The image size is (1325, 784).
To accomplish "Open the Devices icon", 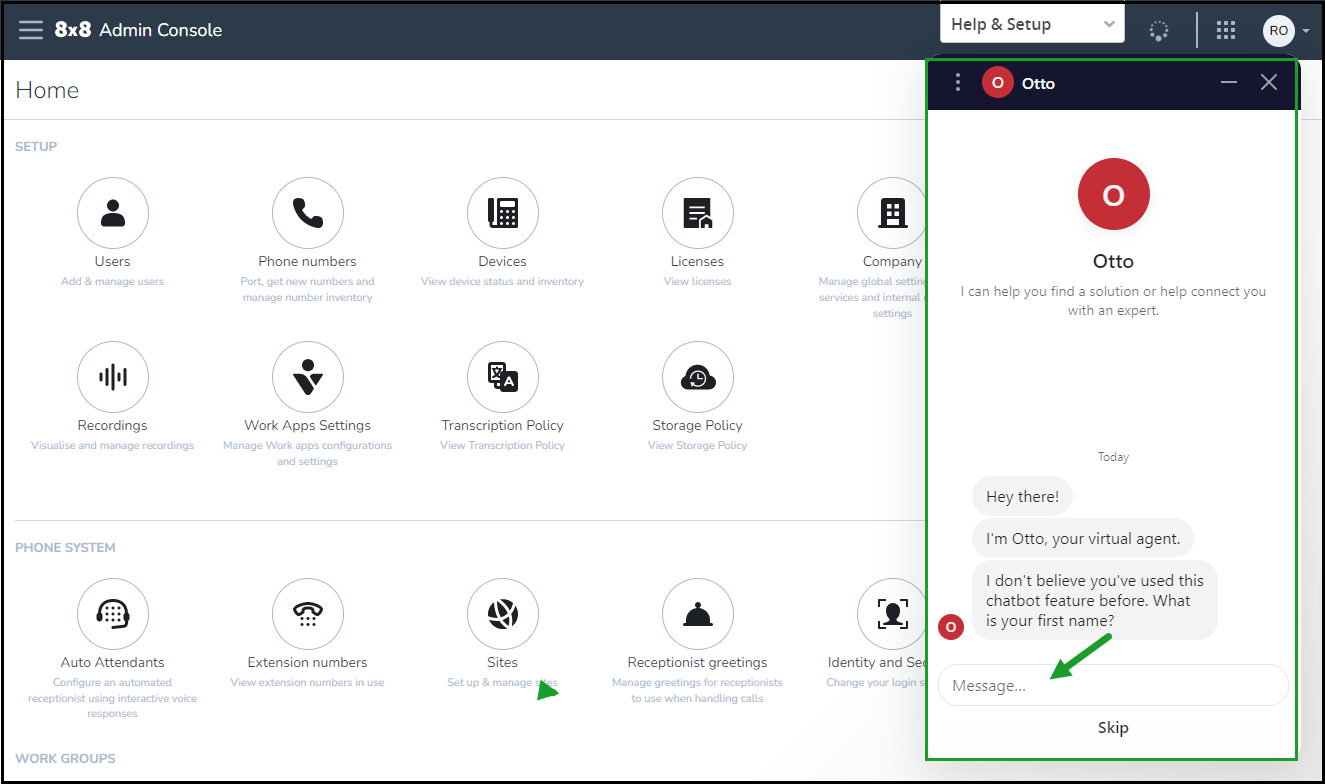I will coord(503,213).
